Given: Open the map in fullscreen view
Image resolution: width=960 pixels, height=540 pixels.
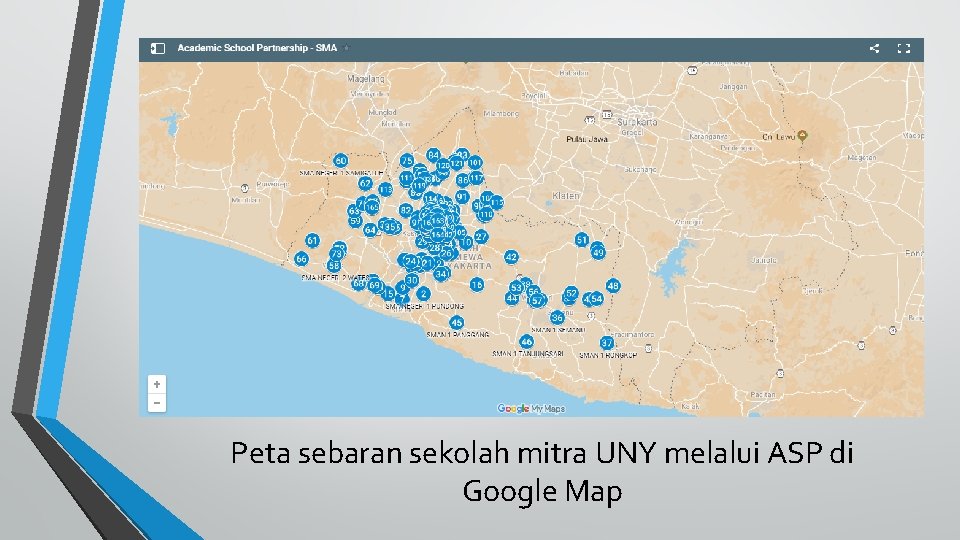Looking at the screenshot, I should click(904, 48).
